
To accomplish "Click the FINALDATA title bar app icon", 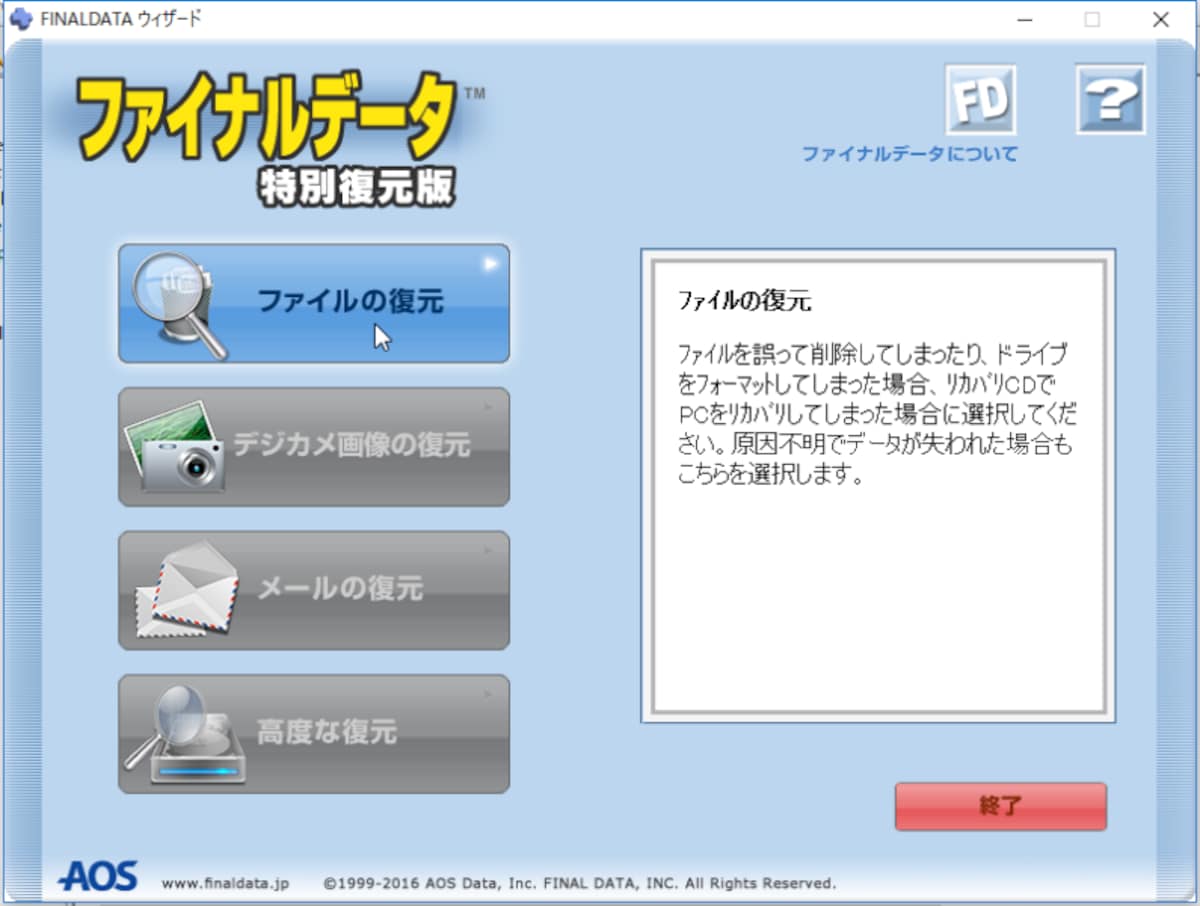I will click(x=20, y=19).
